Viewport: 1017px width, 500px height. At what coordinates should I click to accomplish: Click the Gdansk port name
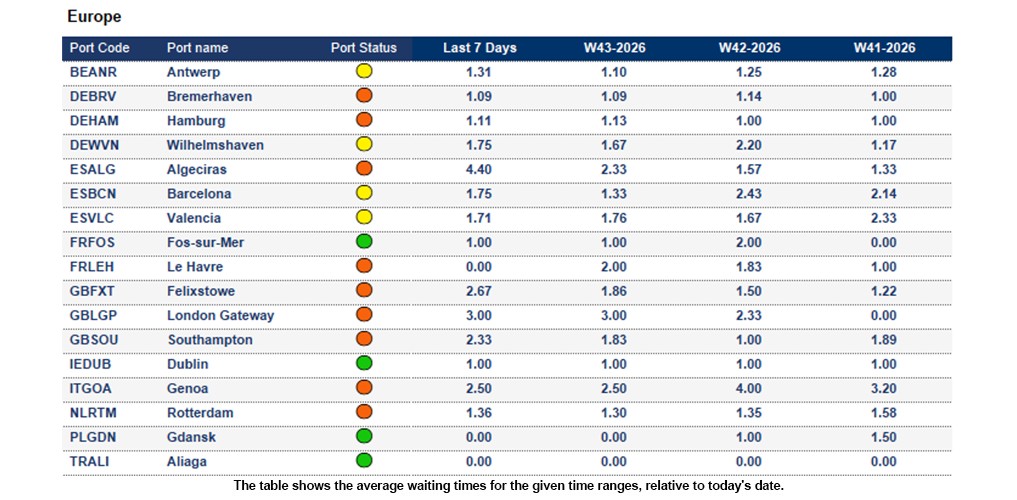pos(191,437)
